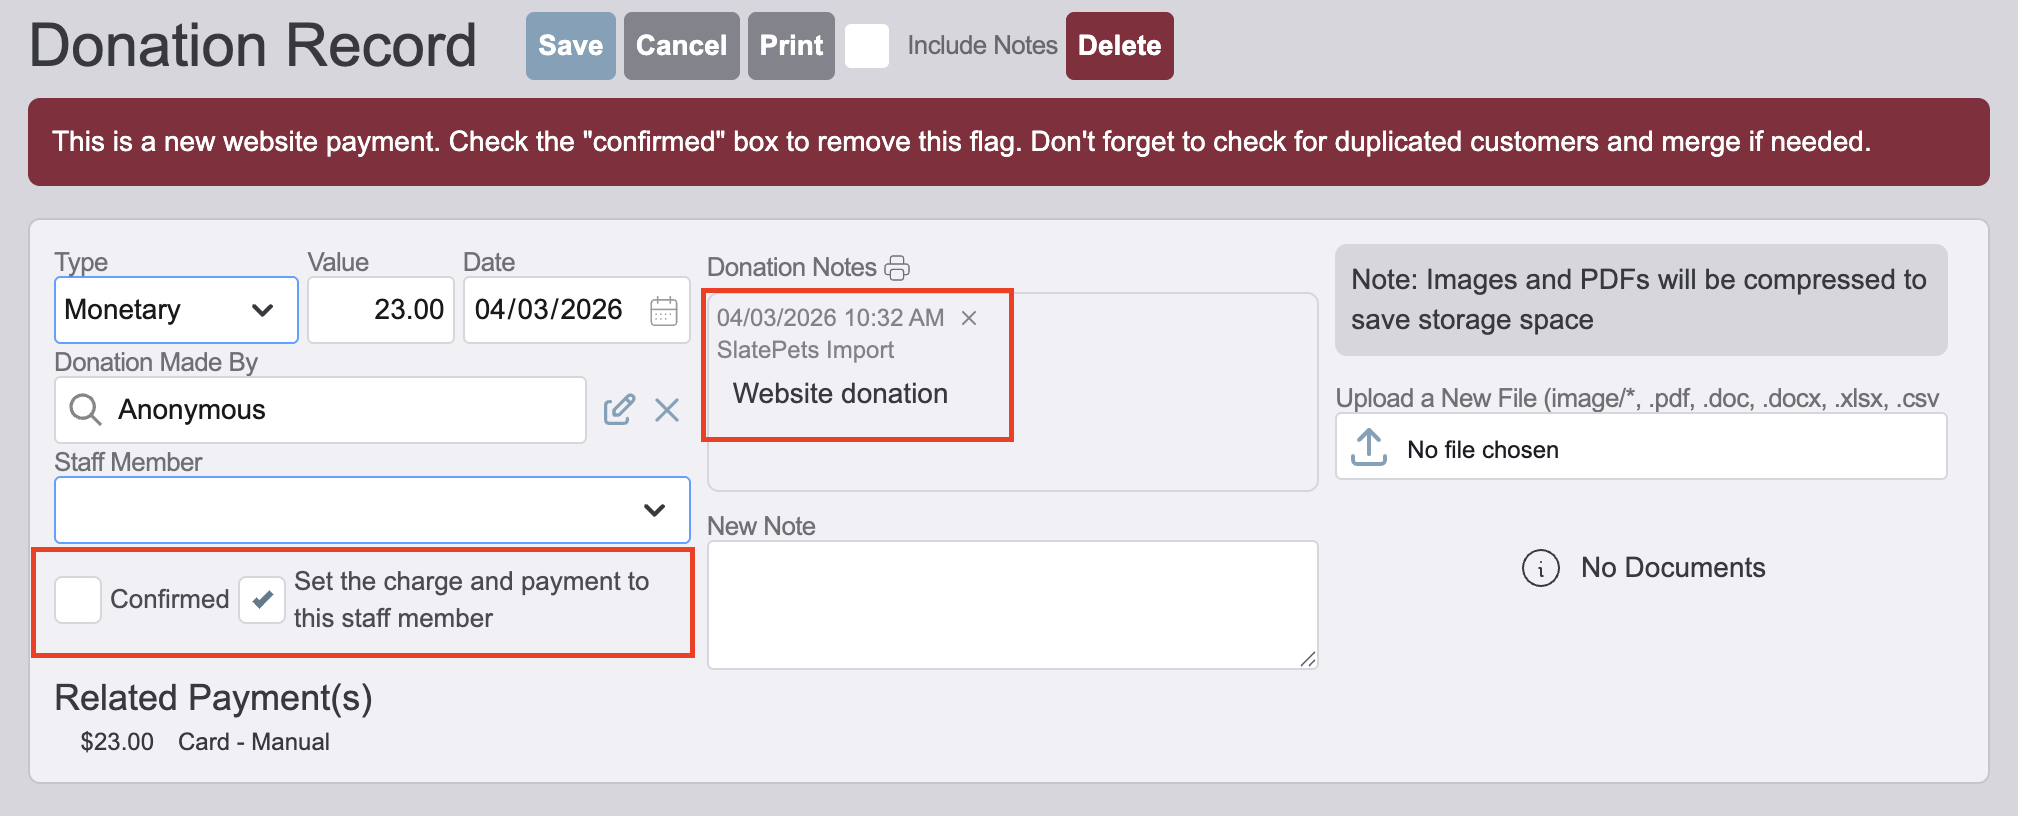Click the Print button
Viewport: 2018px width, 816px height.
coord(790,45)
